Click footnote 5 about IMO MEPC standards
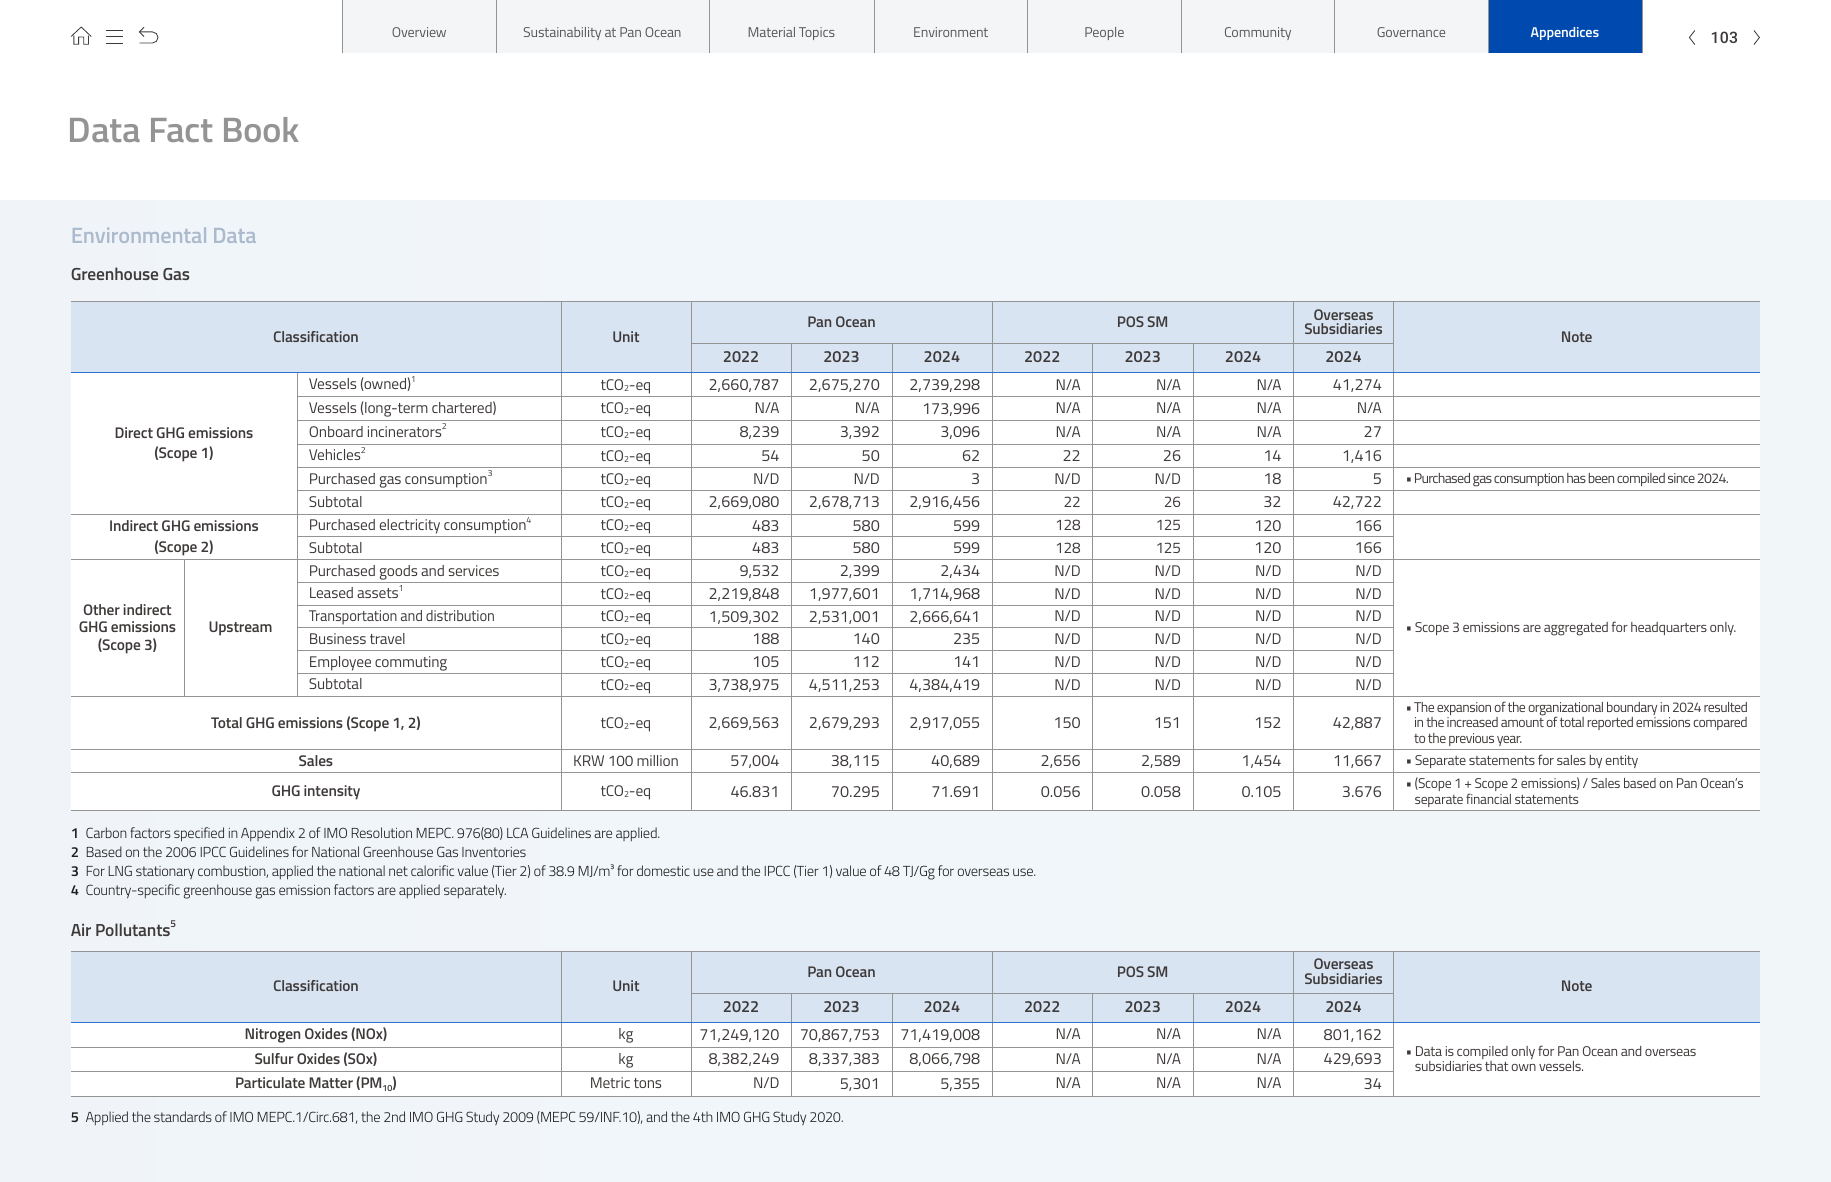Image resolution: width=1831 pixels, height=1182 pixels. point(457,1117)
